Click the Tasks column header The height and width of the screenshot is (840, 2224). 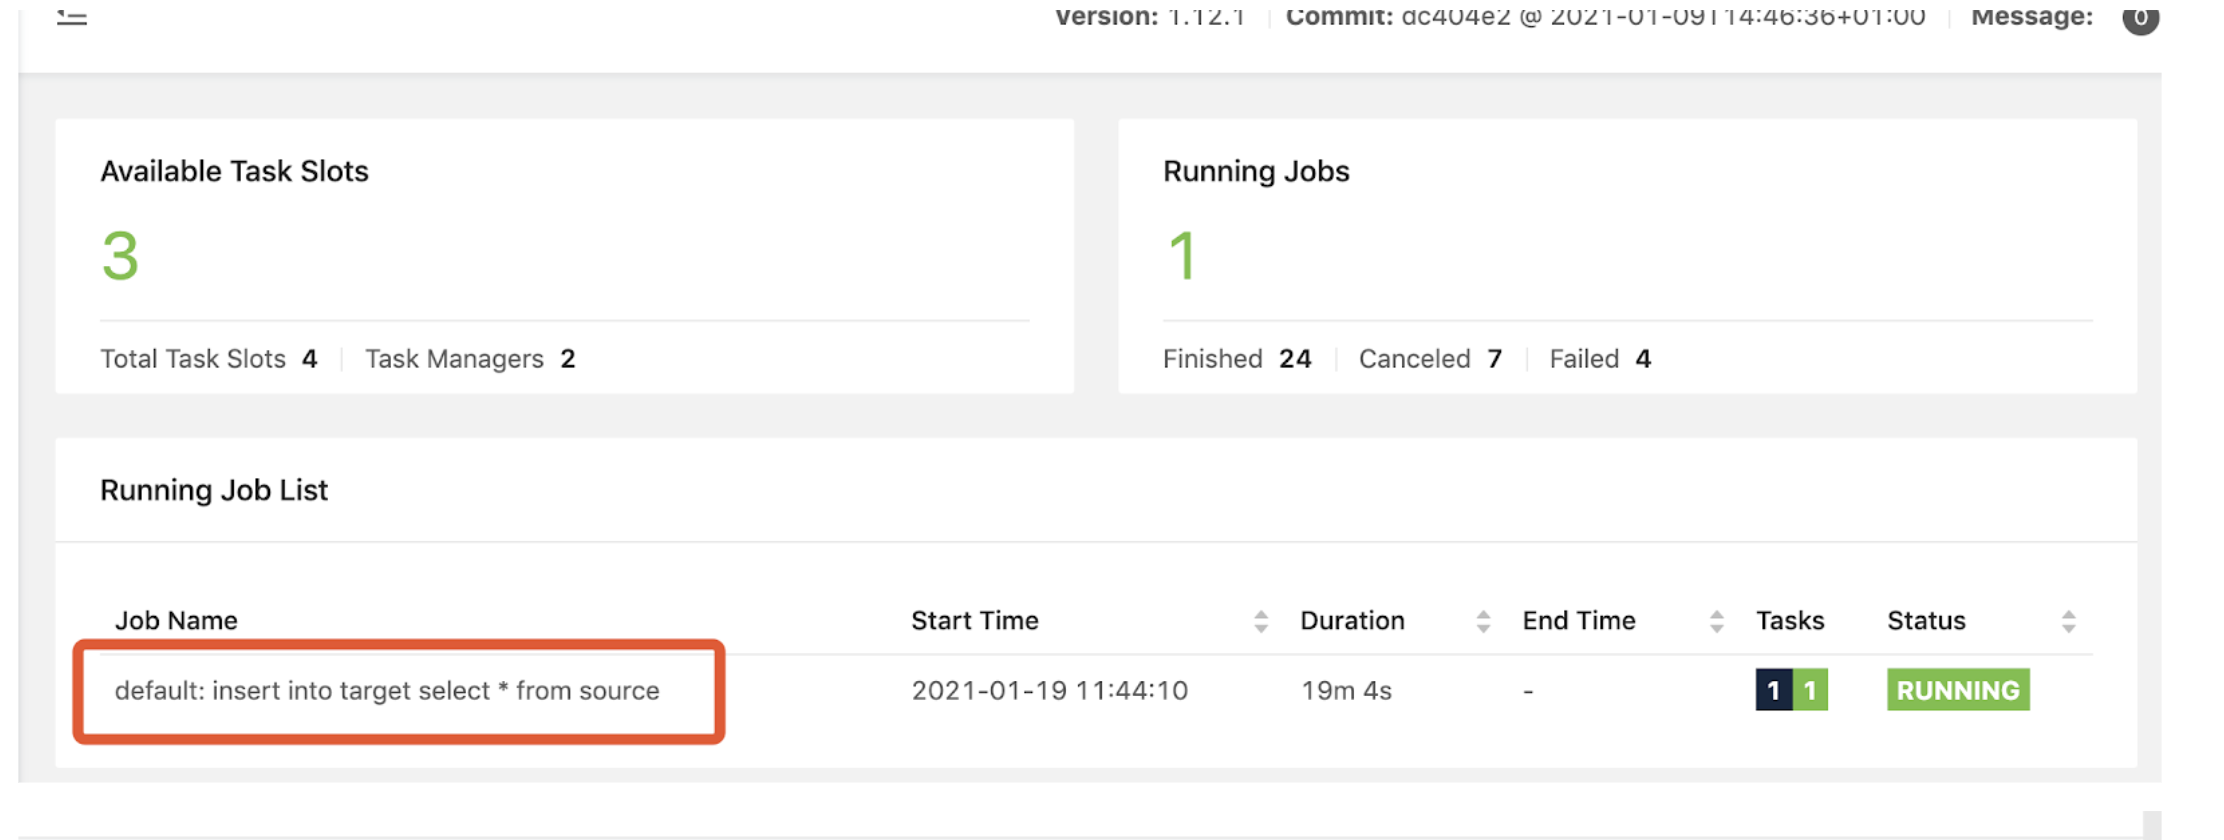[x=1790, y=621]
